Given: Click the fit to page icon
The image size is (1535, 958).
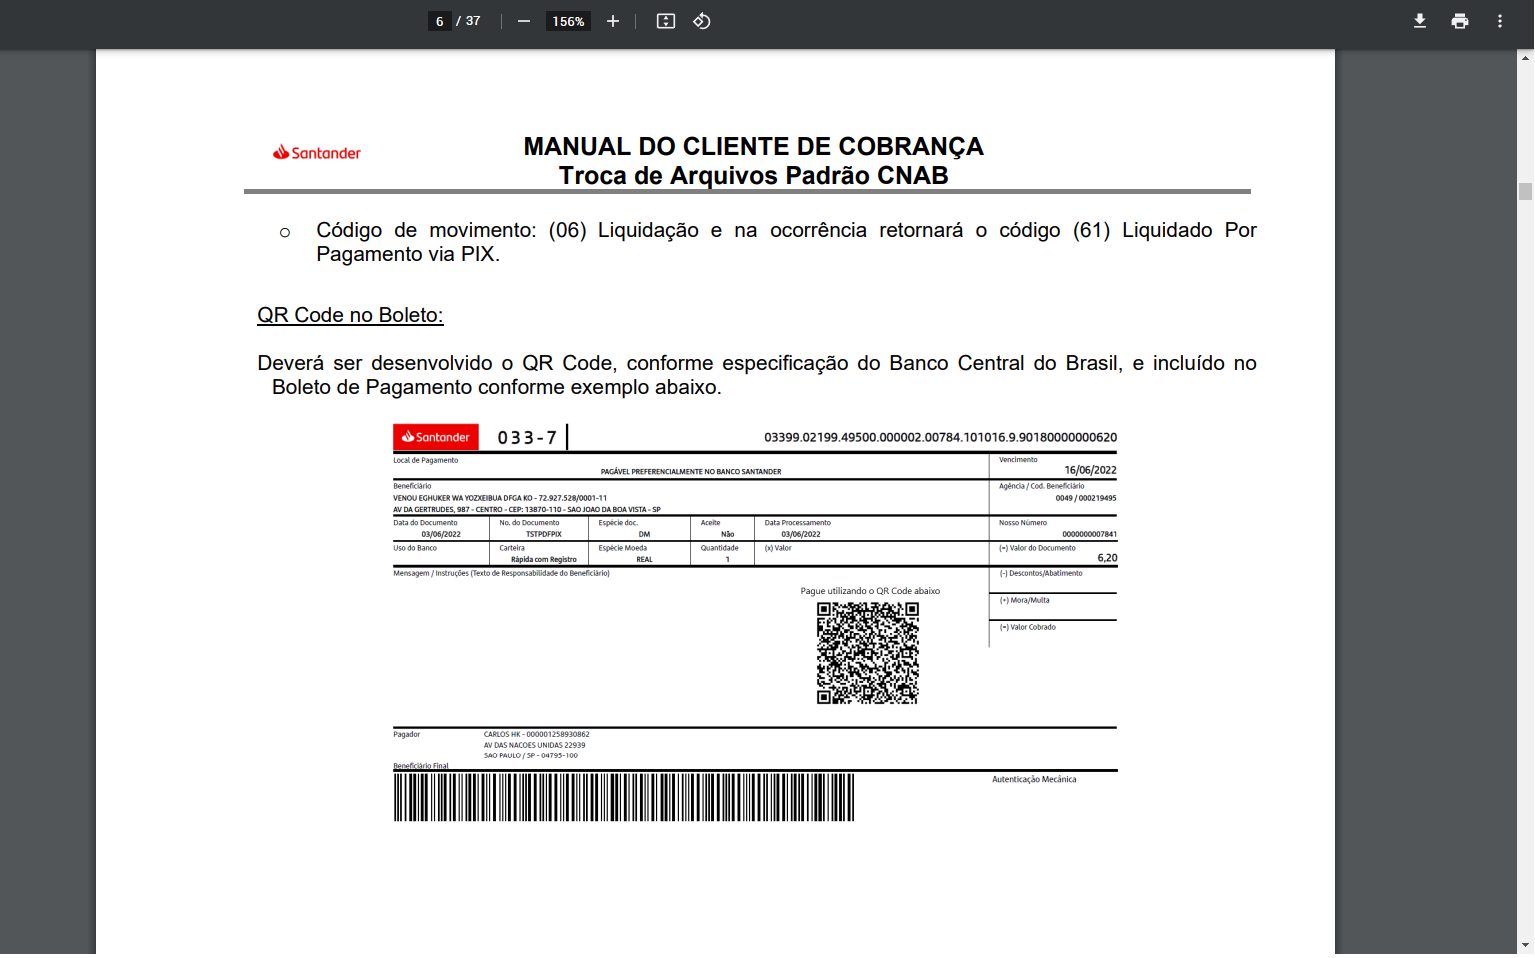Looking at the screenshot, I should click(666, 21).
